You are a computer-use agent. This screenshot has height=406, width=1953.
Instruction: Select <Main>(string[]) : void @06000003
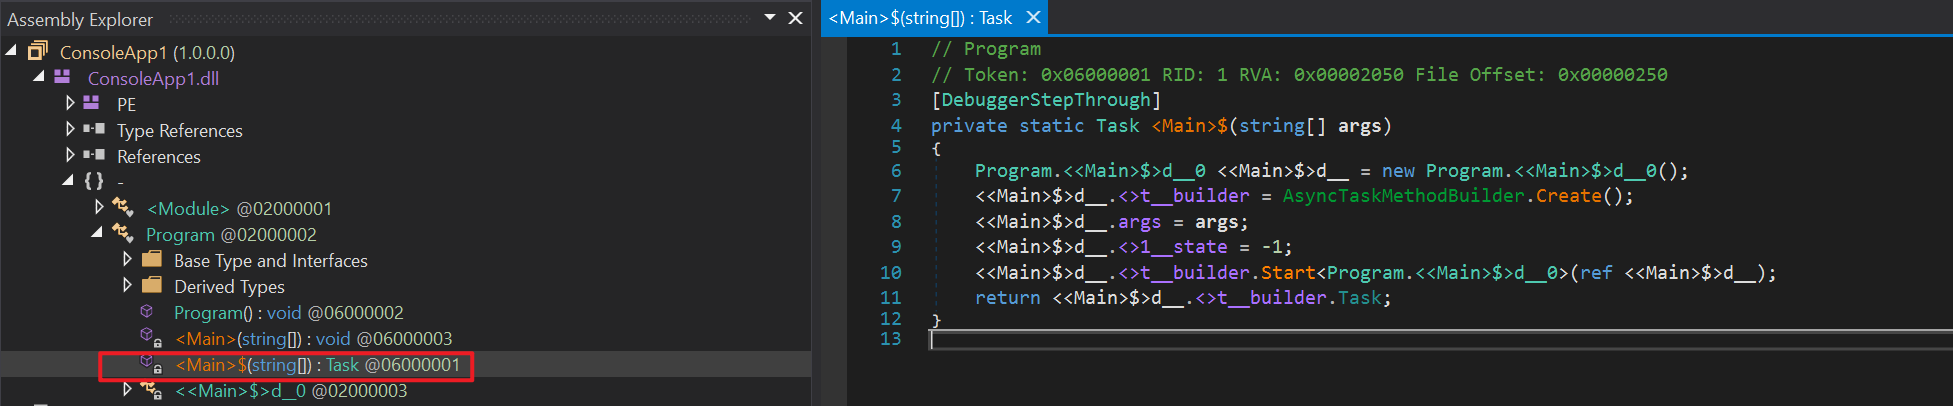314,338
